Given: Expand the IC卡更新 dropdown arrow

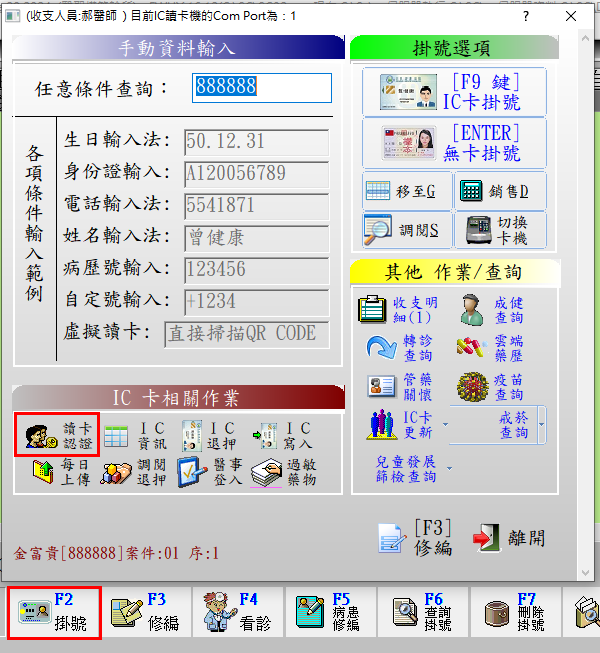Looking at the screenshot, I should click(443, 425).
